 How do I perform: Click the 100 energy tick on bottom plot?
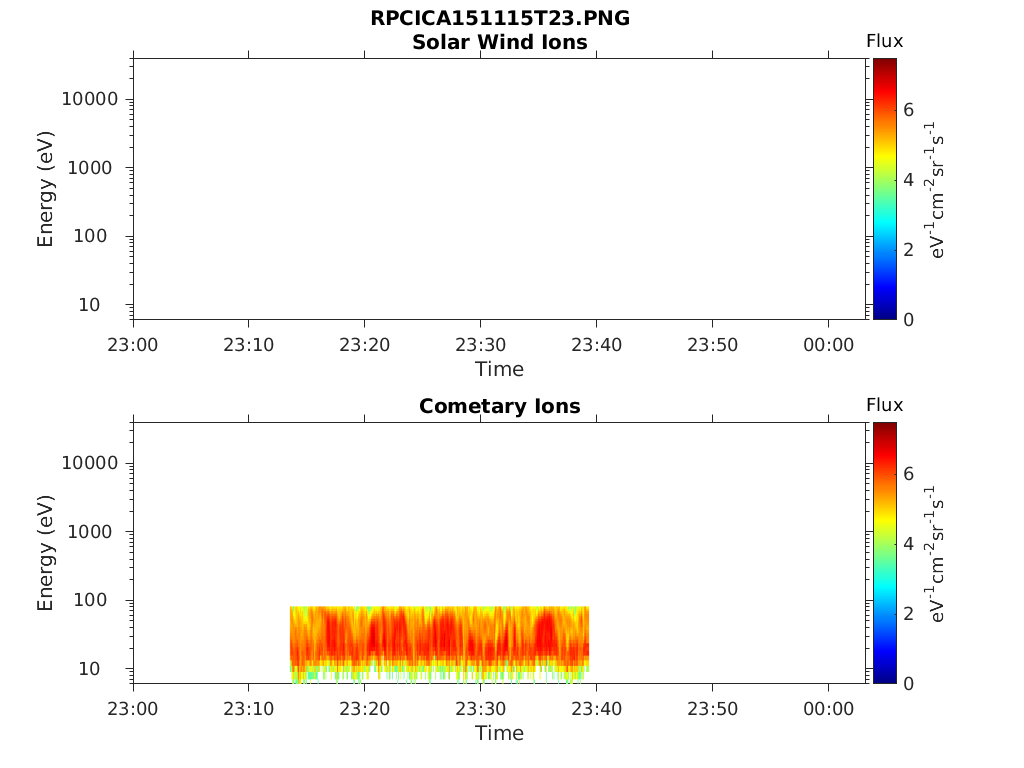click(90, 600)
